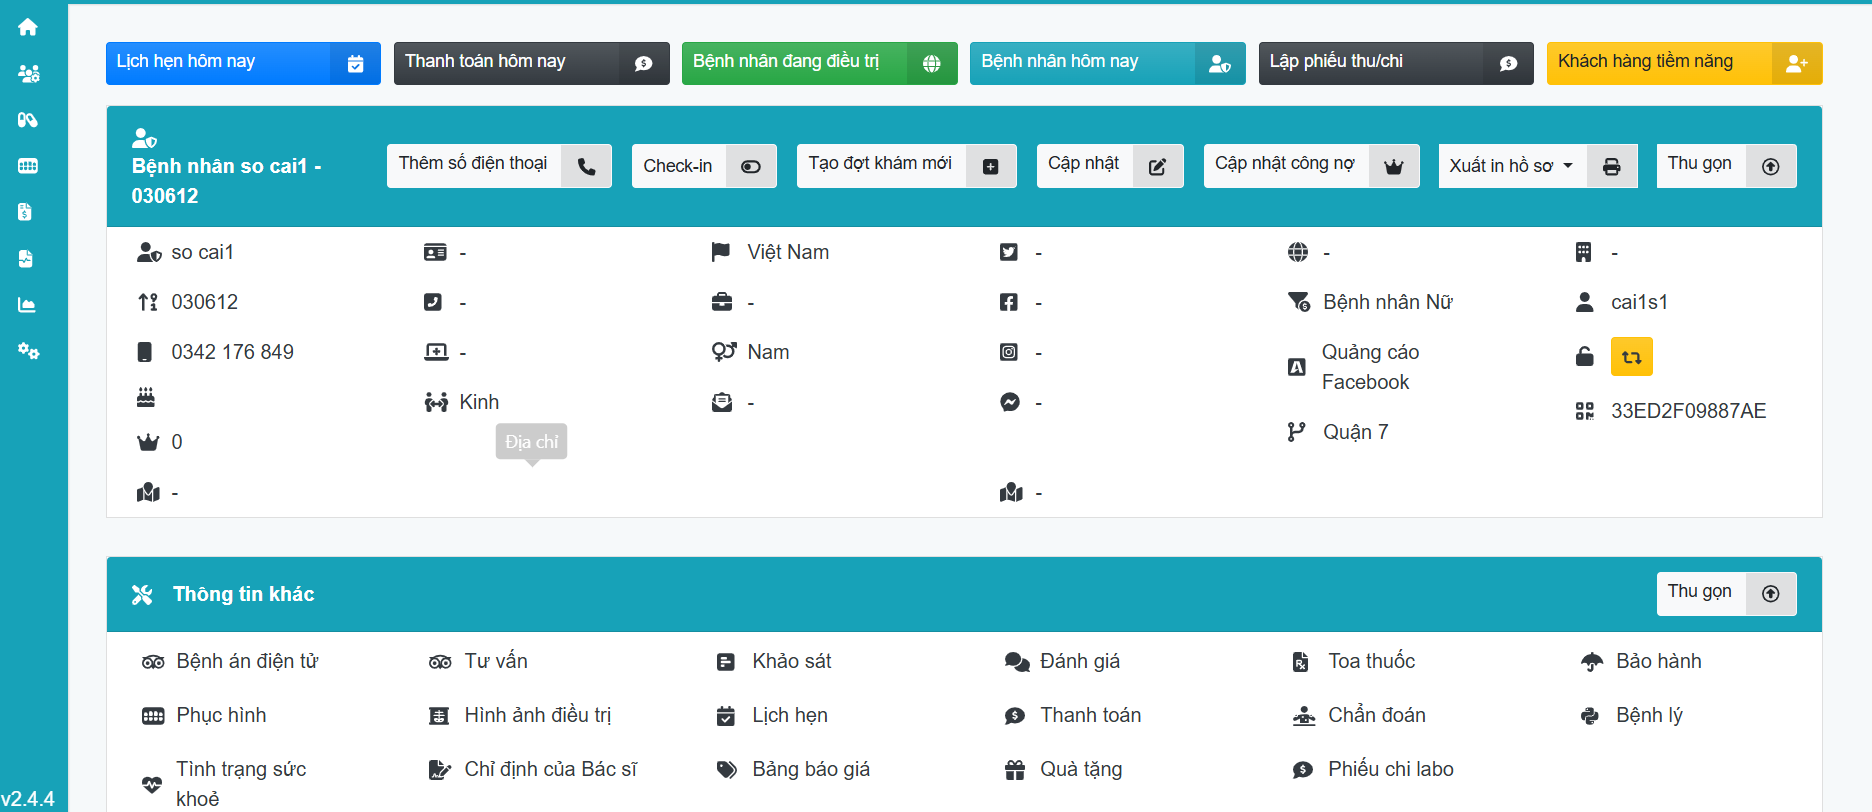Click the patient phone number 0342 176 849
Image resolution: width=1872 pixels, height=812 pixels.
coord(232,352)
